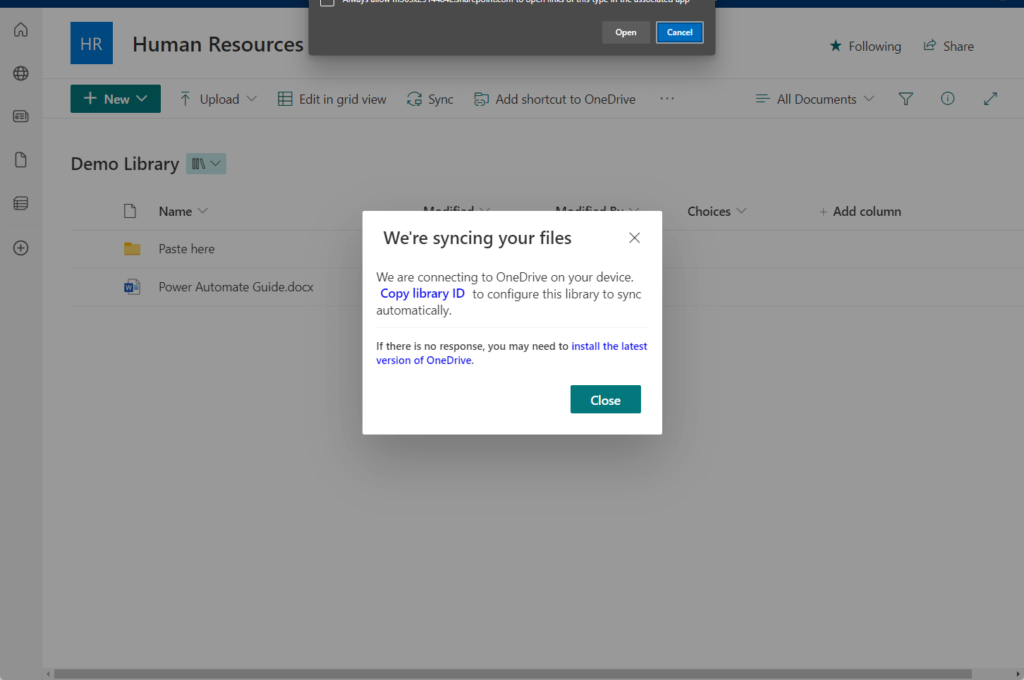
Task: Close the syncing dialog with X
Action: (x=634, y=238)
